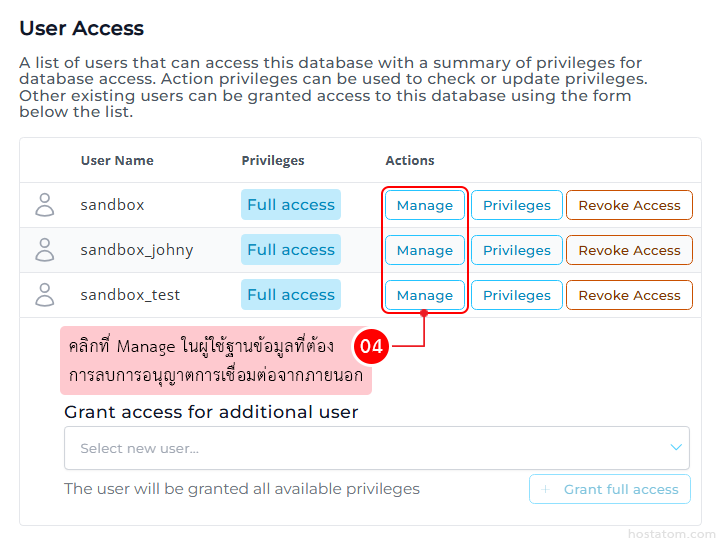The image size is (720, 542).
Task: Click Manage for the sandbox user
Action: (425, 205)
